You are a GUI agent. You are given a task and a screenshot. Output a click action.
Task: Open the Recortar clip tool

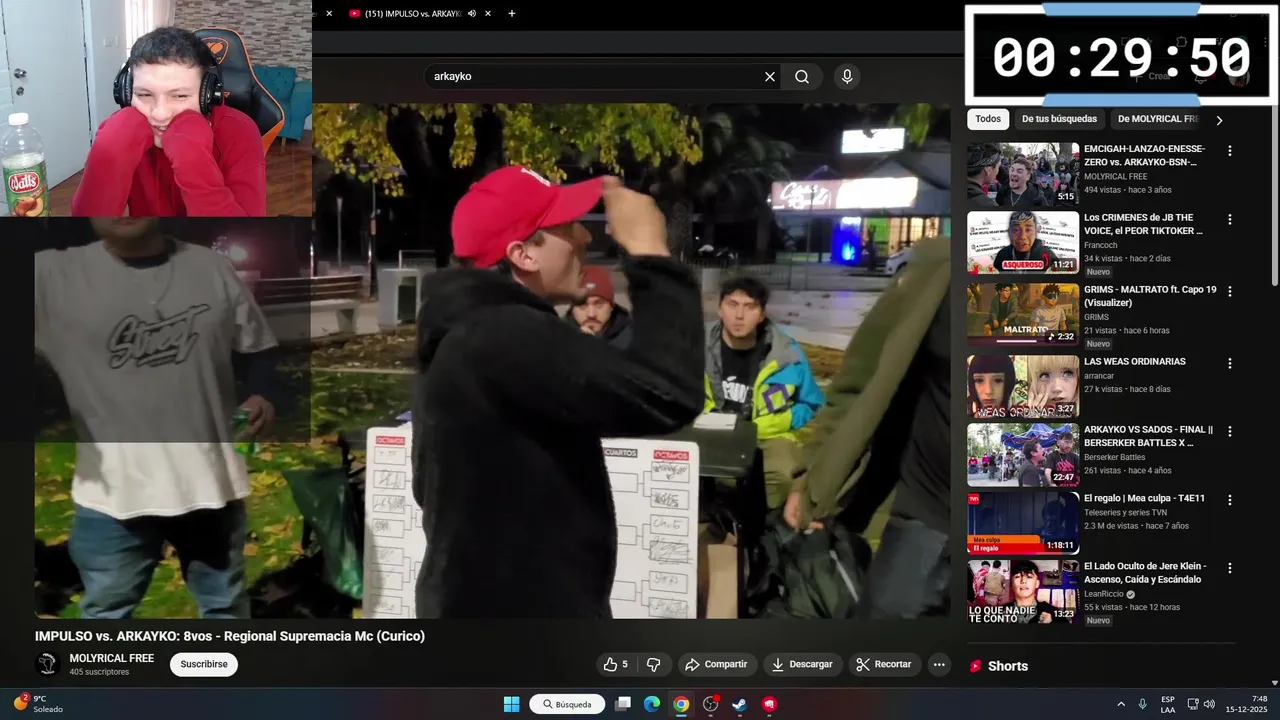884,664
